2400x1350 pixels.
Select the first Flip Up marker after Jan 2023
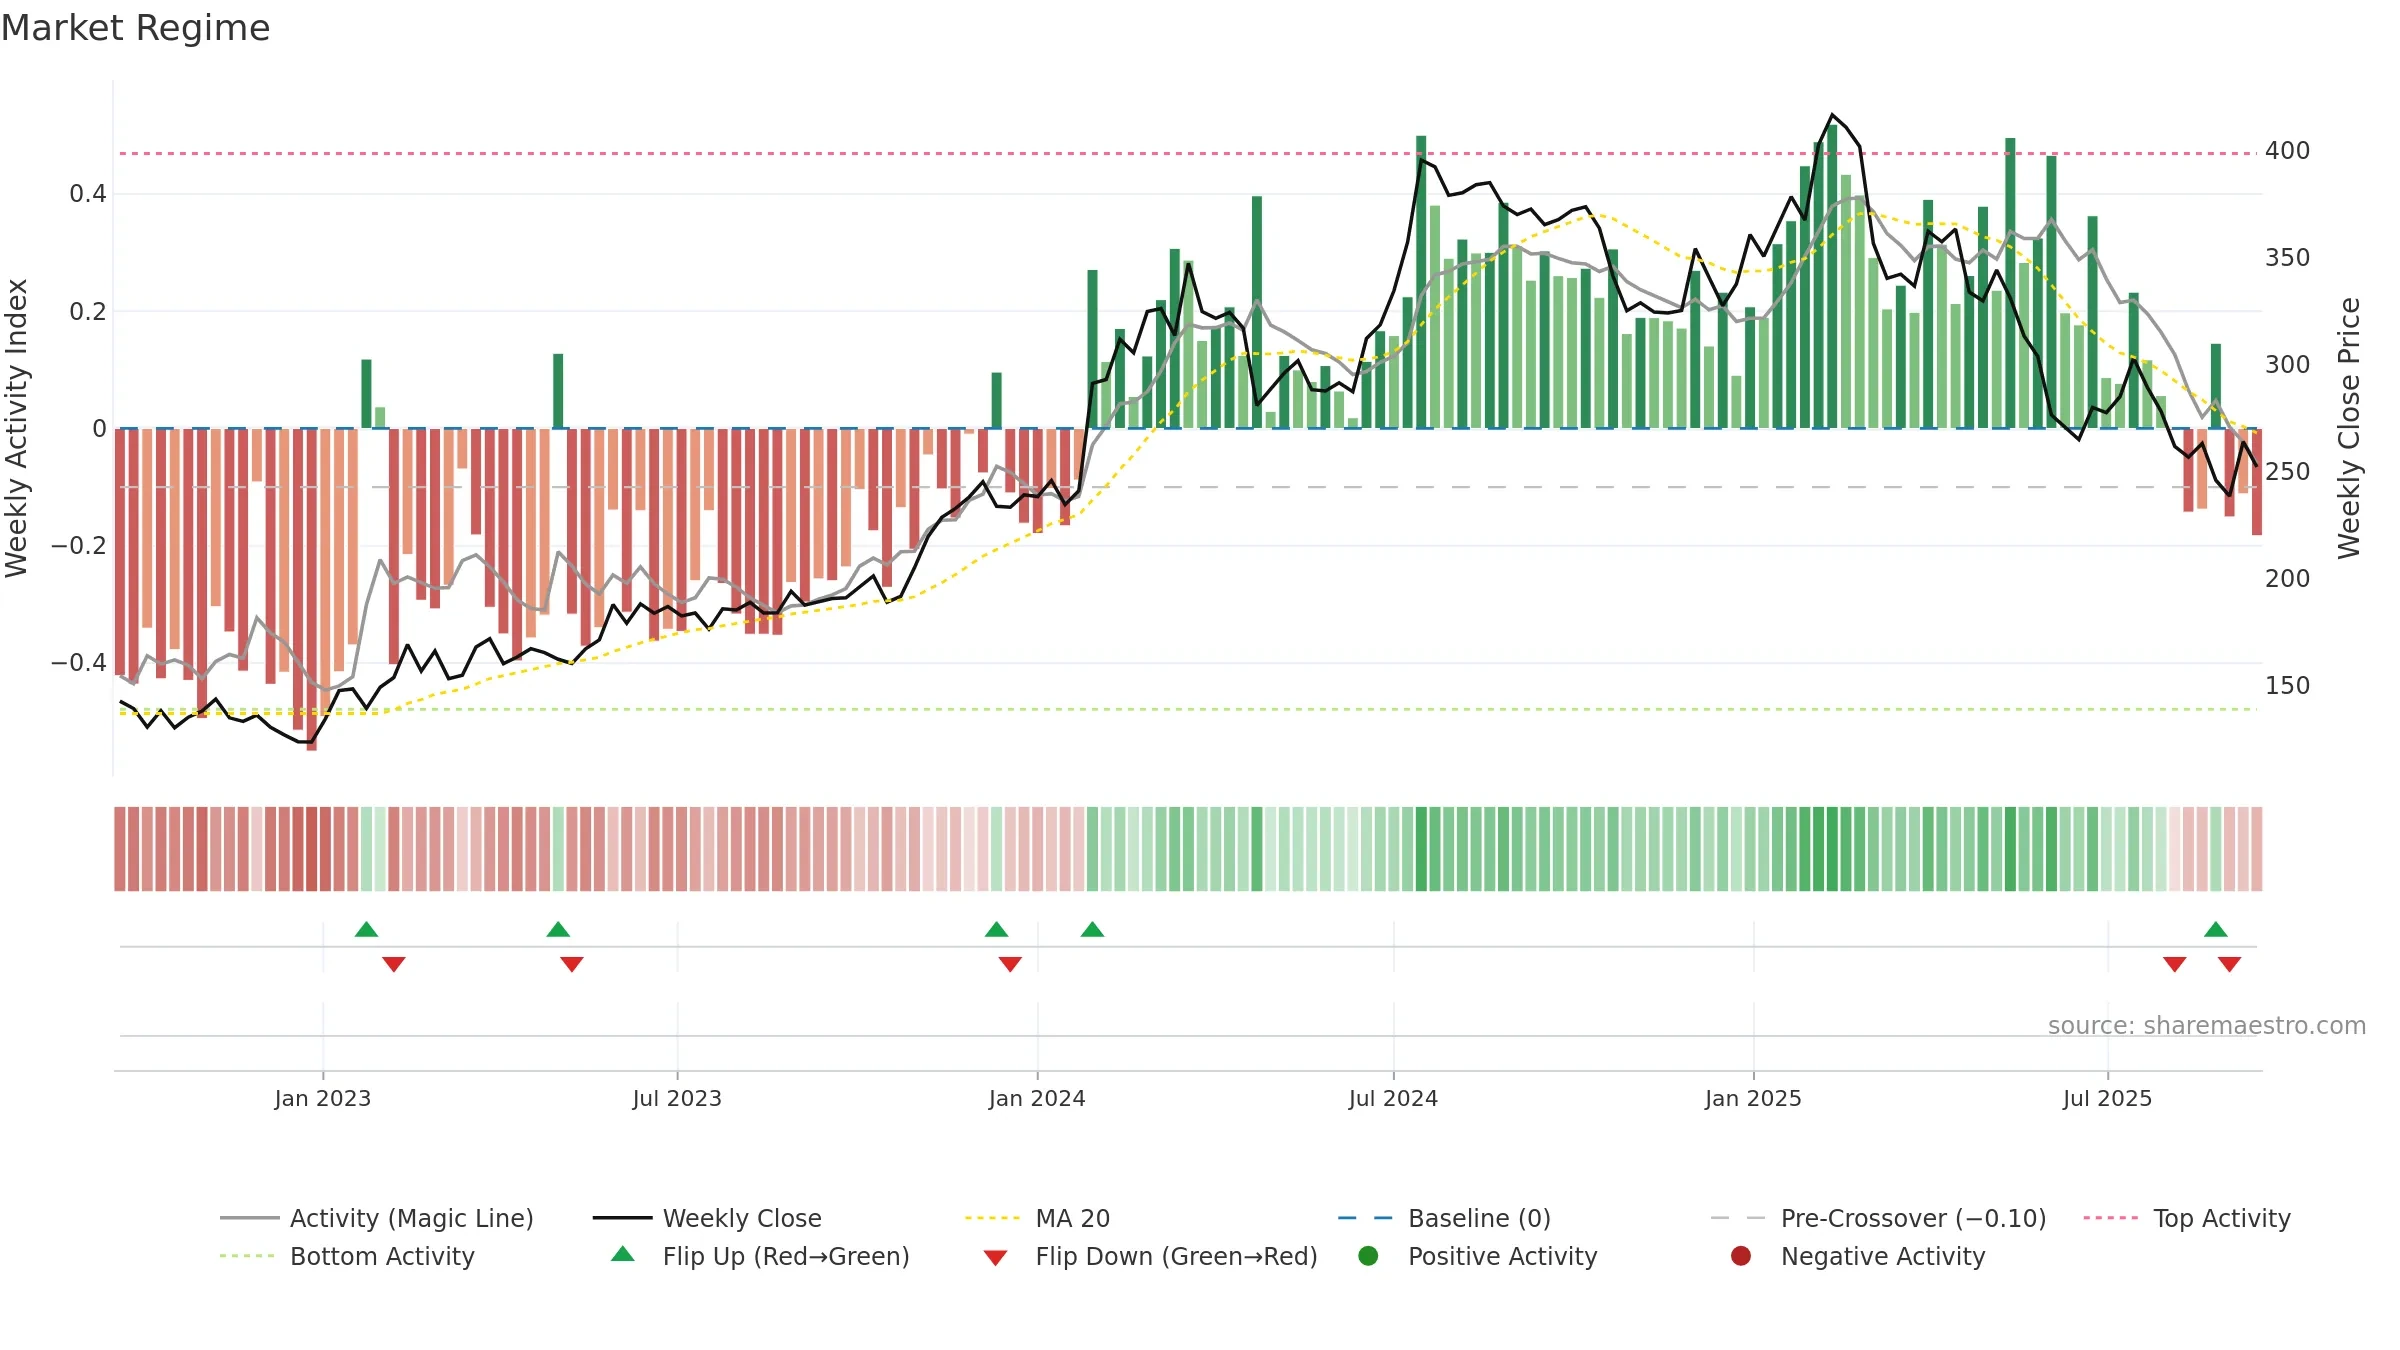[x=366, y=929]
